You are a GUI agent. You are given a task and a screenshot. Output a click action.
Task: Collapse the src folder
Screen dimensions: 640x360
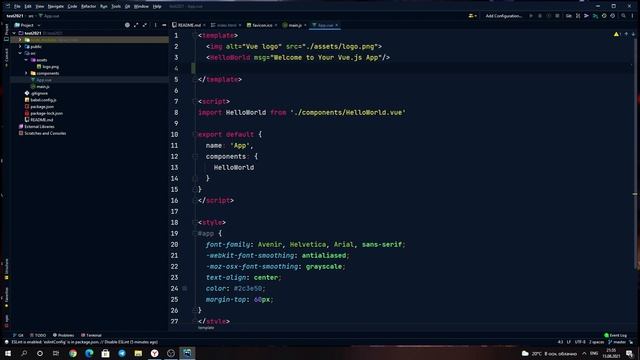click(x=20, y=53)
